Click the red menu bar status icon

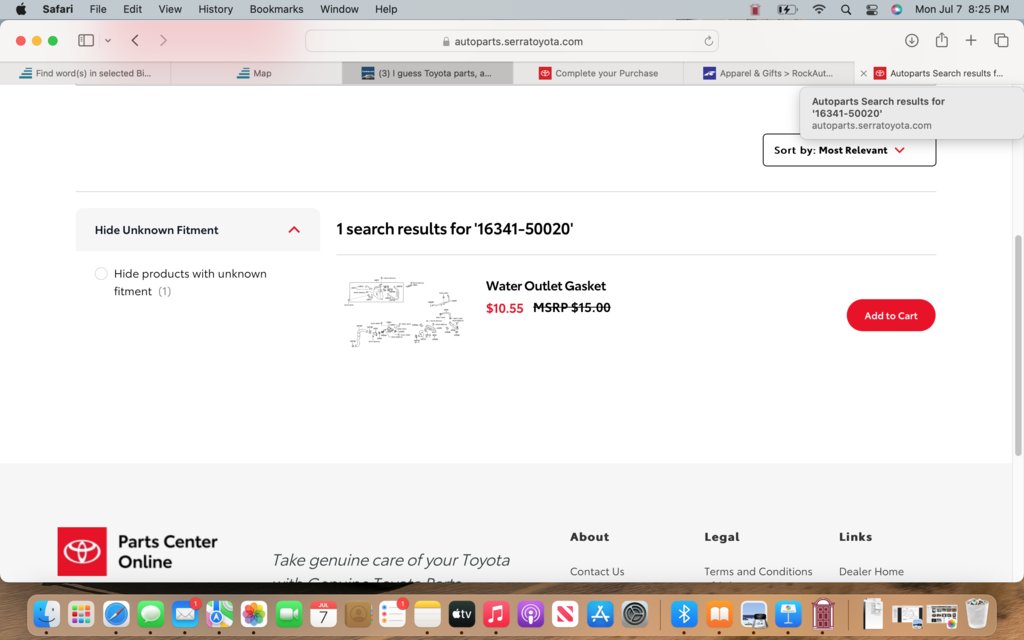(755, 9)
